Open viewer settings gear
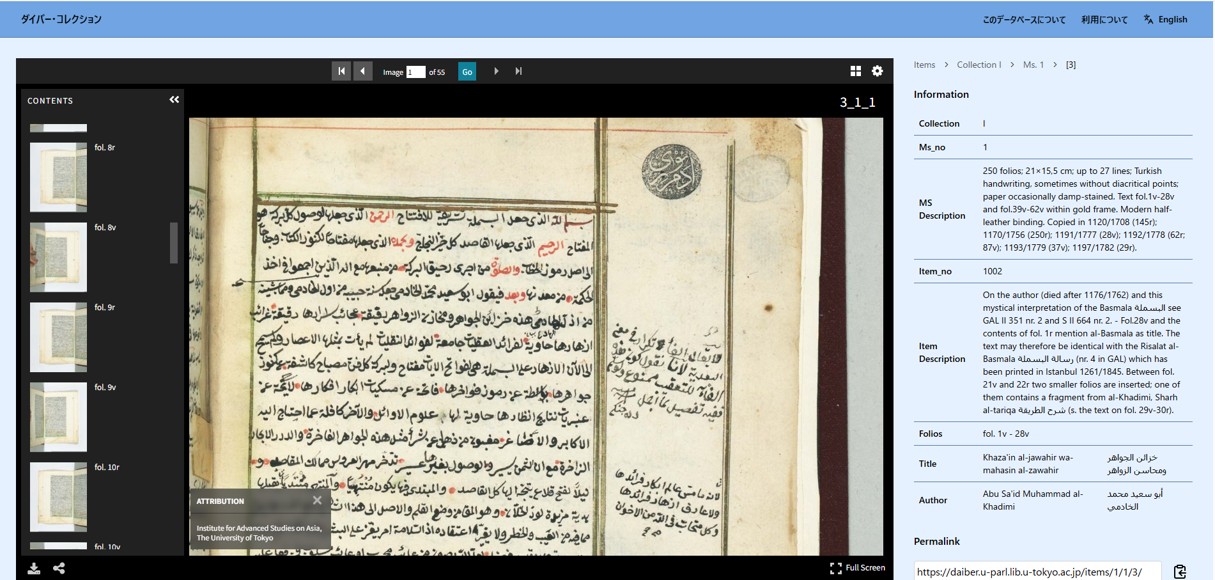Image resolution: width=1215 pixels, height=580 pixels. [x=878, y=71]
